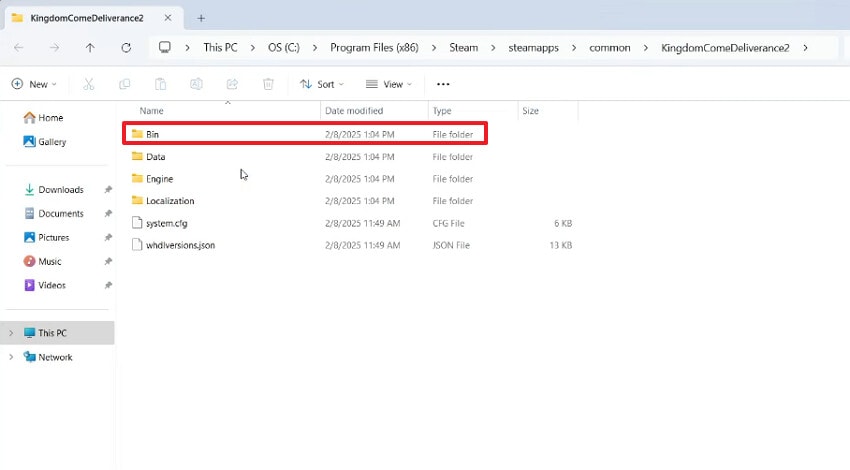This screenshot has width=850, height=470.
Task: Open Downloads in Quick access
Action: [x=54, y=190]
